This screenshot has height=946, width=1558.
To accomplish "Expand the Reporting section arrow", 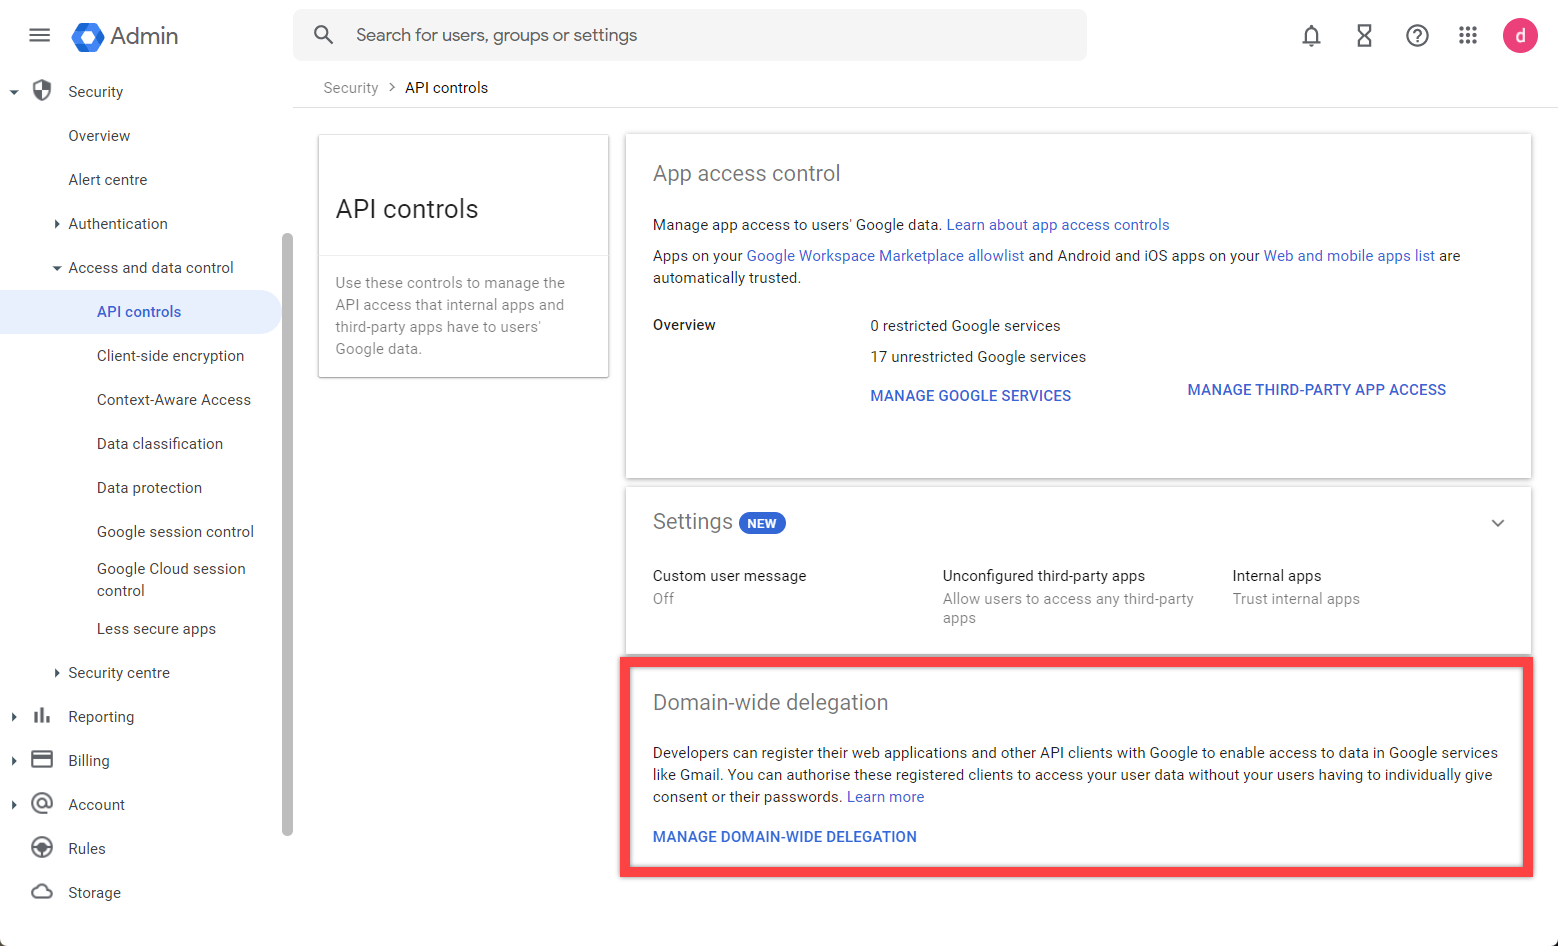I will pos(14,717).
